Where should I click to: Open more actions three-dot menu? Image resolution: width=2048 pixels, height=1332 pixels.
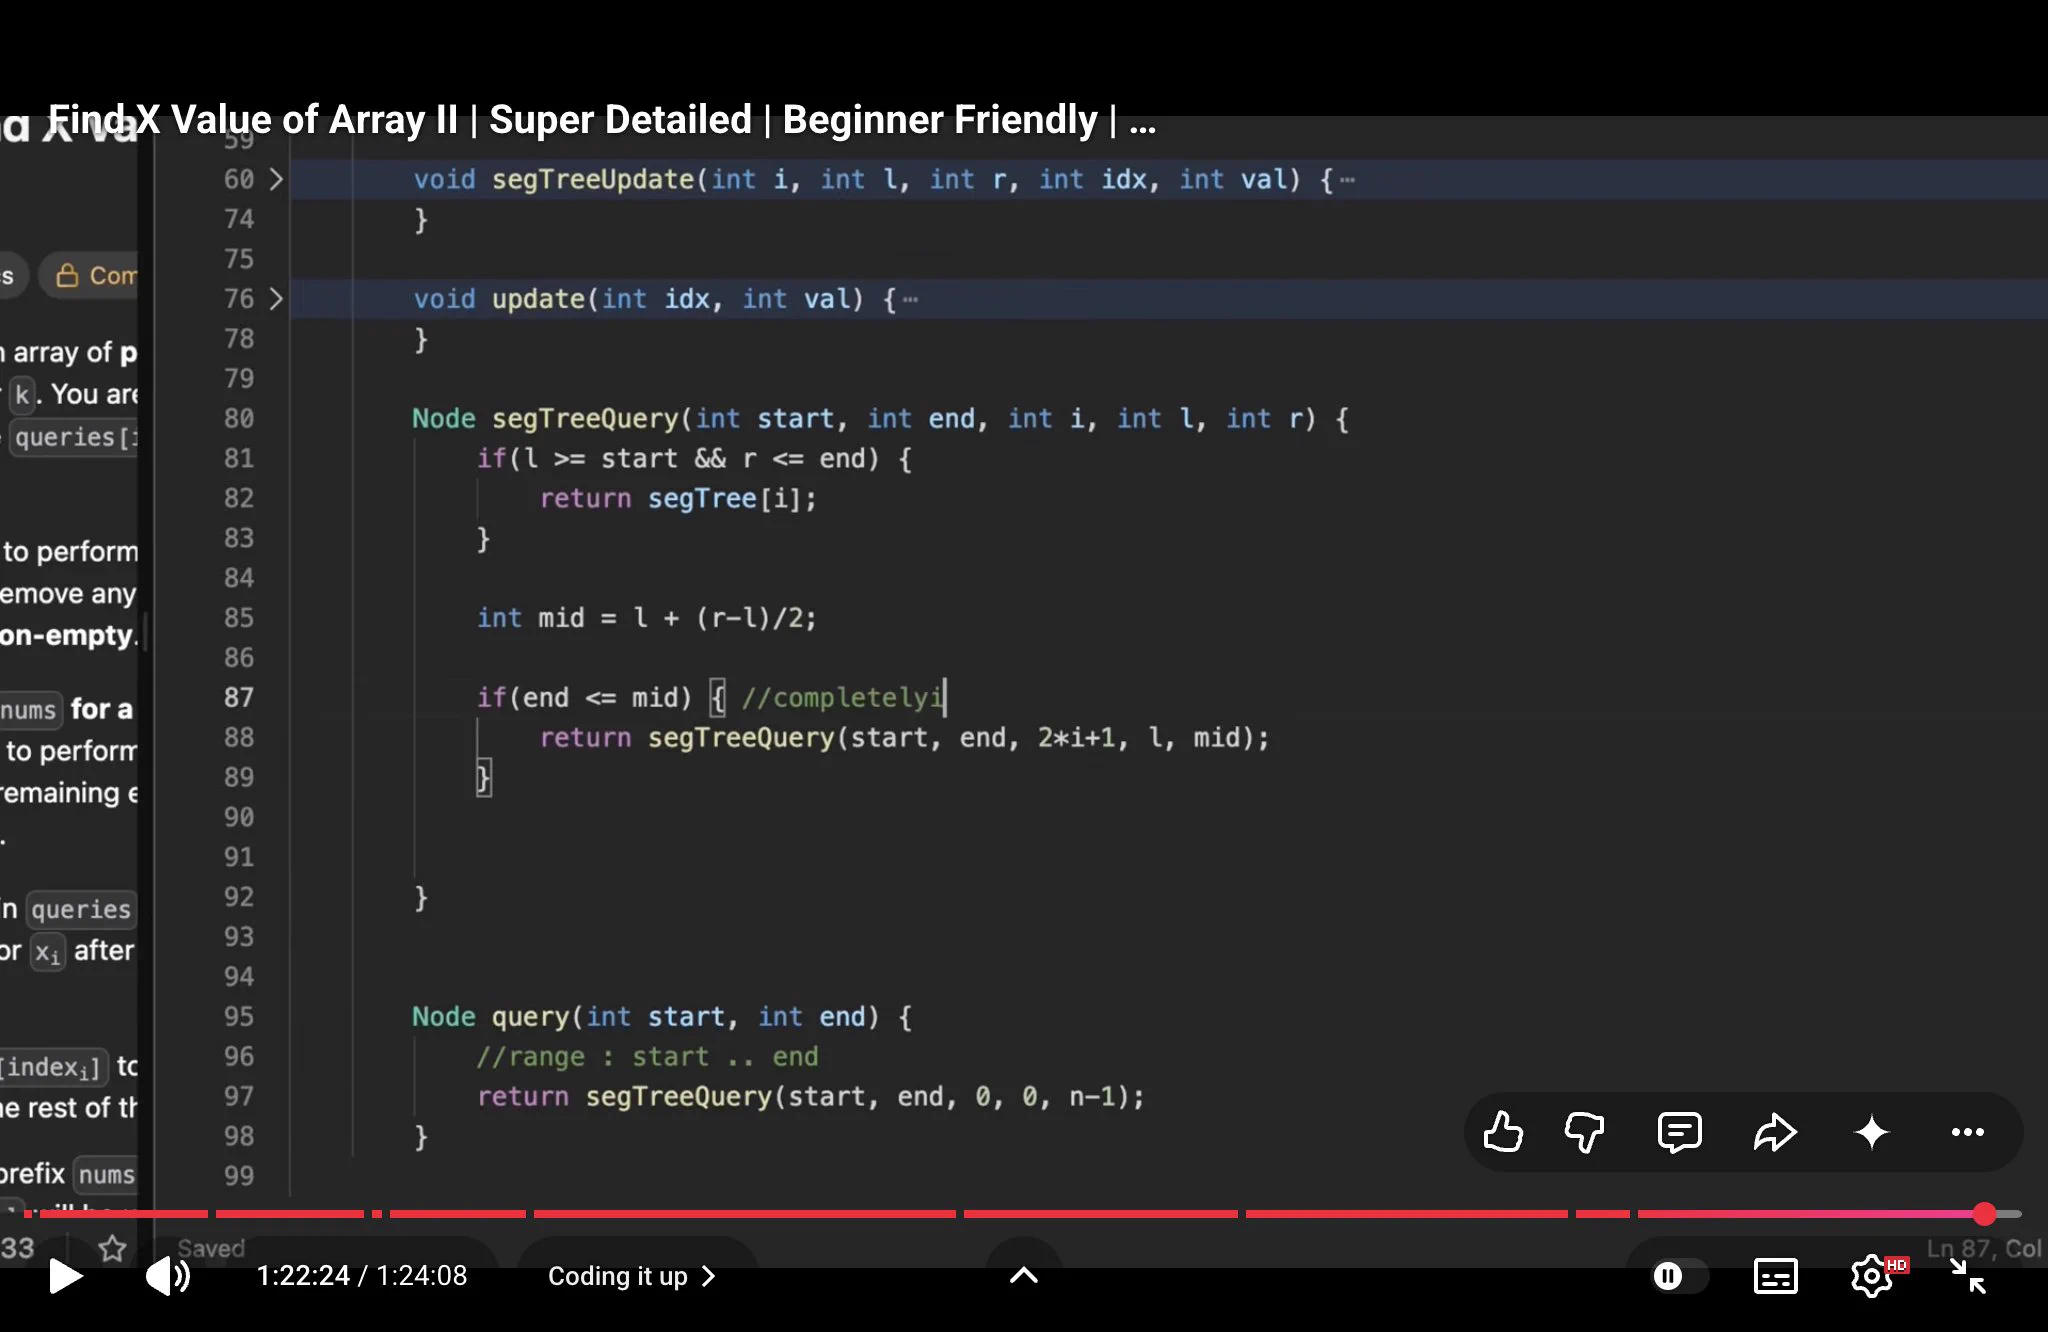pyautogui.click(x=1968, y=1132)
